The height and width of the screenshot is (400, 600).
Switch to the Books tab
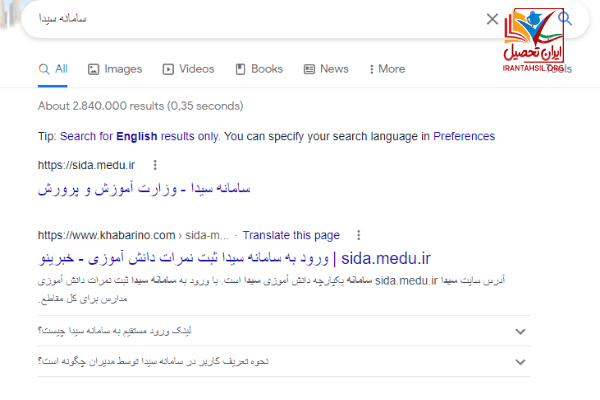pos(259,69)
